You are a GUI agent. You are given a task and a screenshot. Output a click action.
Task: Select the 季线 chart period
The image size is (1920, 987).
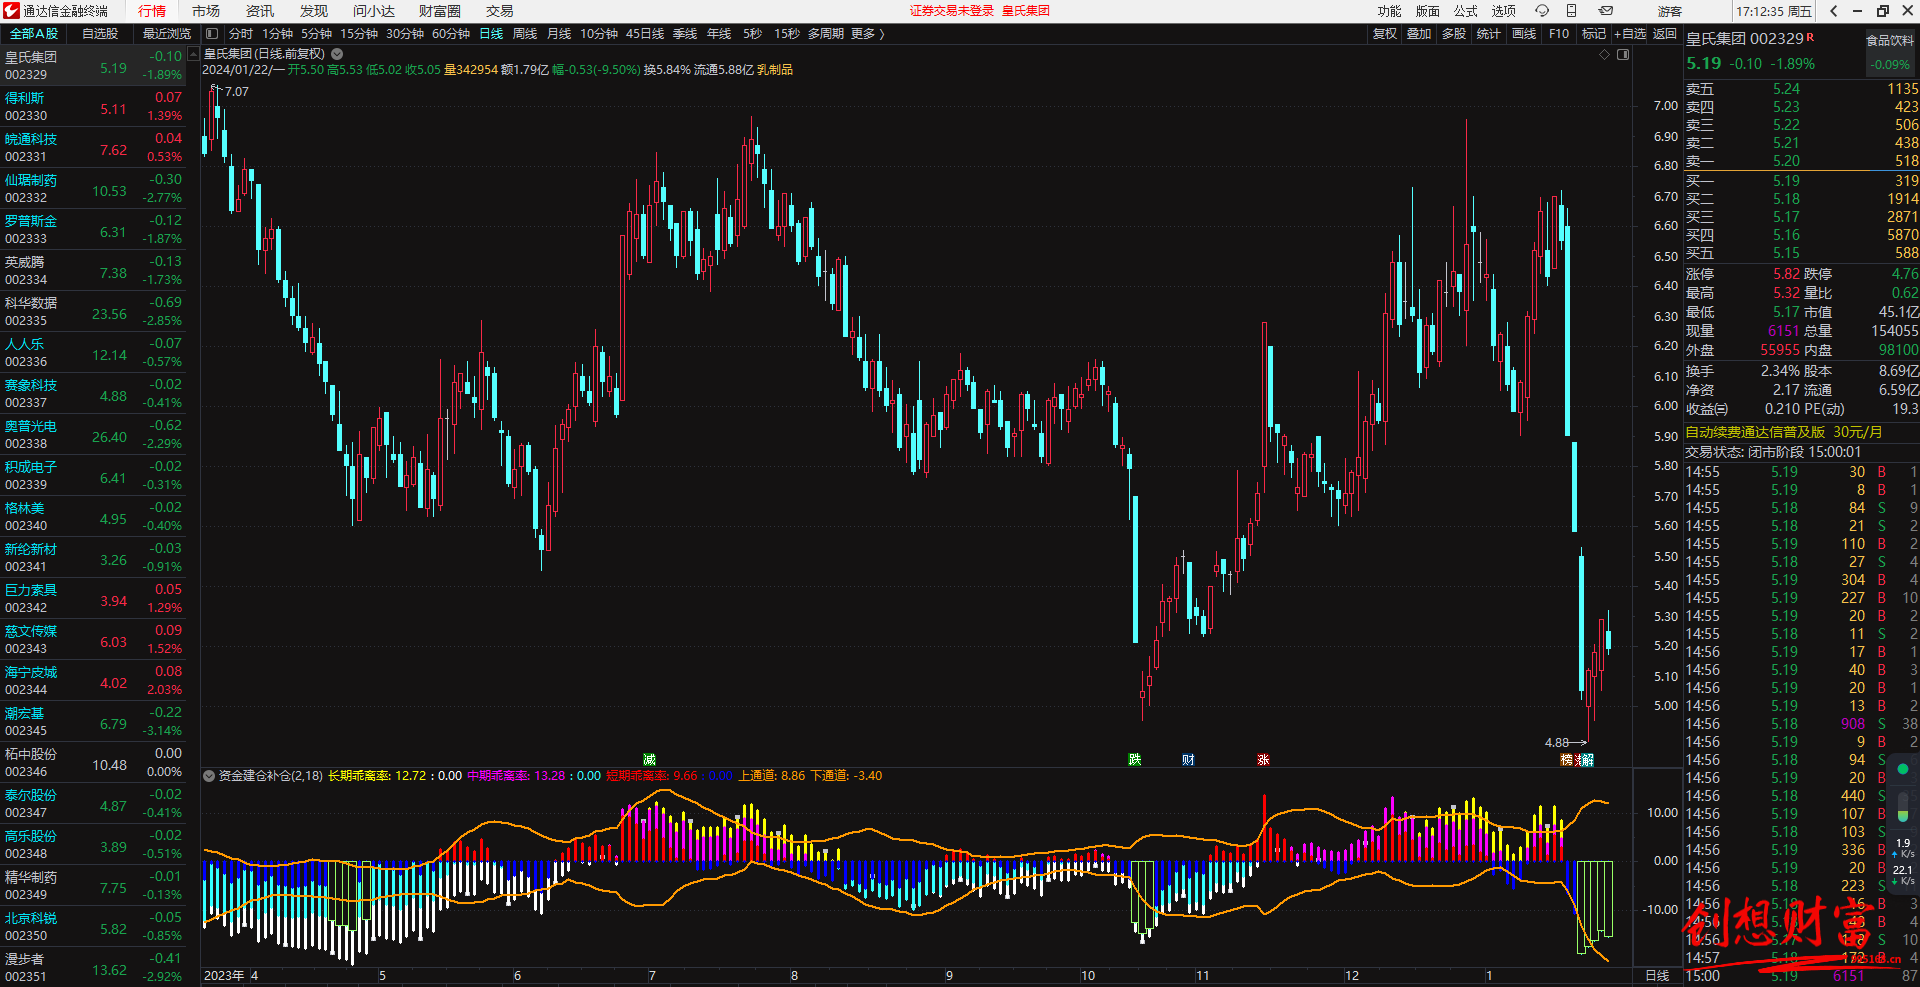[685, 34]
